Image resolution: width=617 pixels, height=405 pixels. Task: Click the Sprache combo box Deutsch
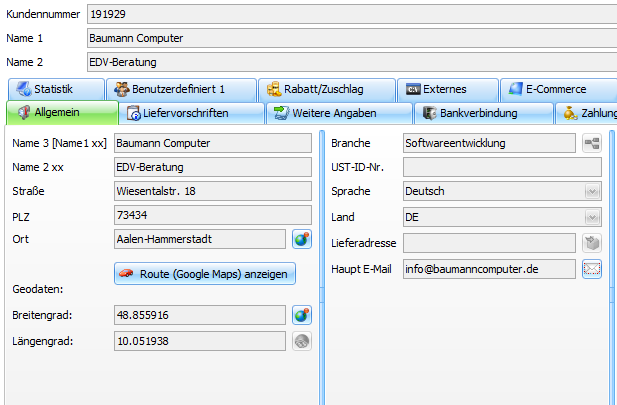click(x=502, y=191)
